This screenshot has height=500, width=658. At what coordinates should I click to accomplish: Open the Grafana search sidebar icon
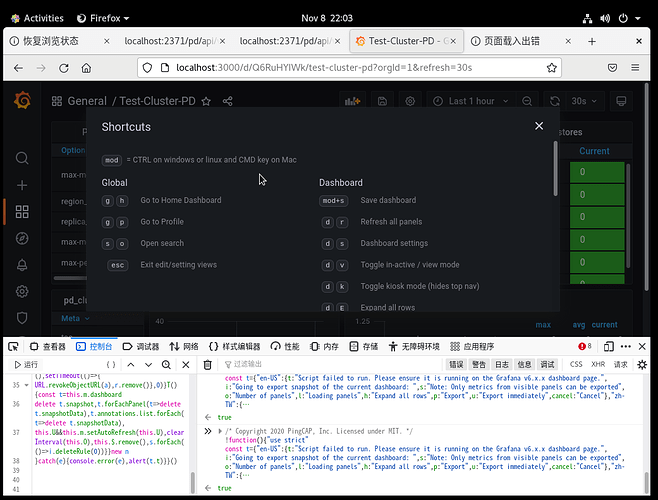tap(22, 158)
